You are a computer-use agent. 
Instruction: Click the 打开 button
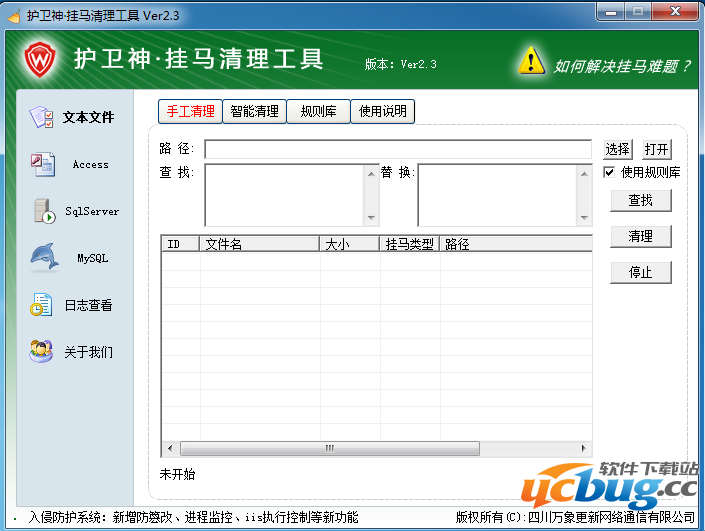(x=656, y=149)
